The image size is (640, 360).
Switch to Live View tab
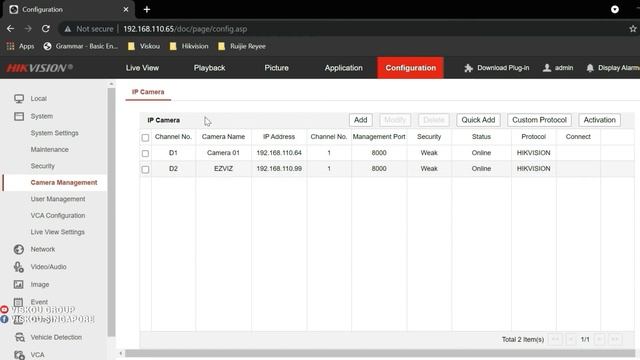(x=142, y=68)
